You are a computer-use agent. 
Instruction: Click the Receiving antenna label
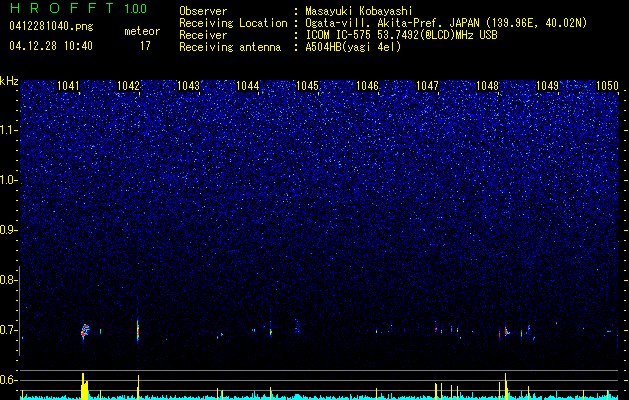point(230,47)
